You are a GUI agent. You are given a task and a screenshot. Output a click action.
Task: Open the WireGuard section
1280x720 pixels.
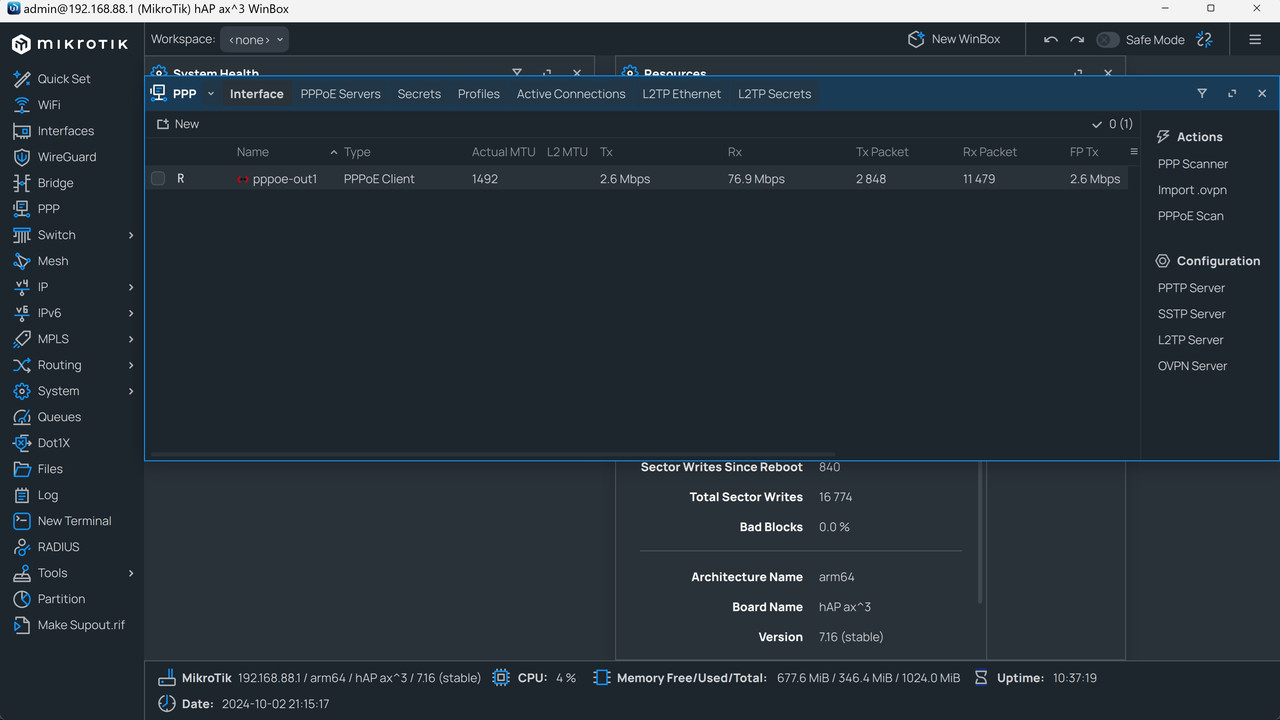67,157
